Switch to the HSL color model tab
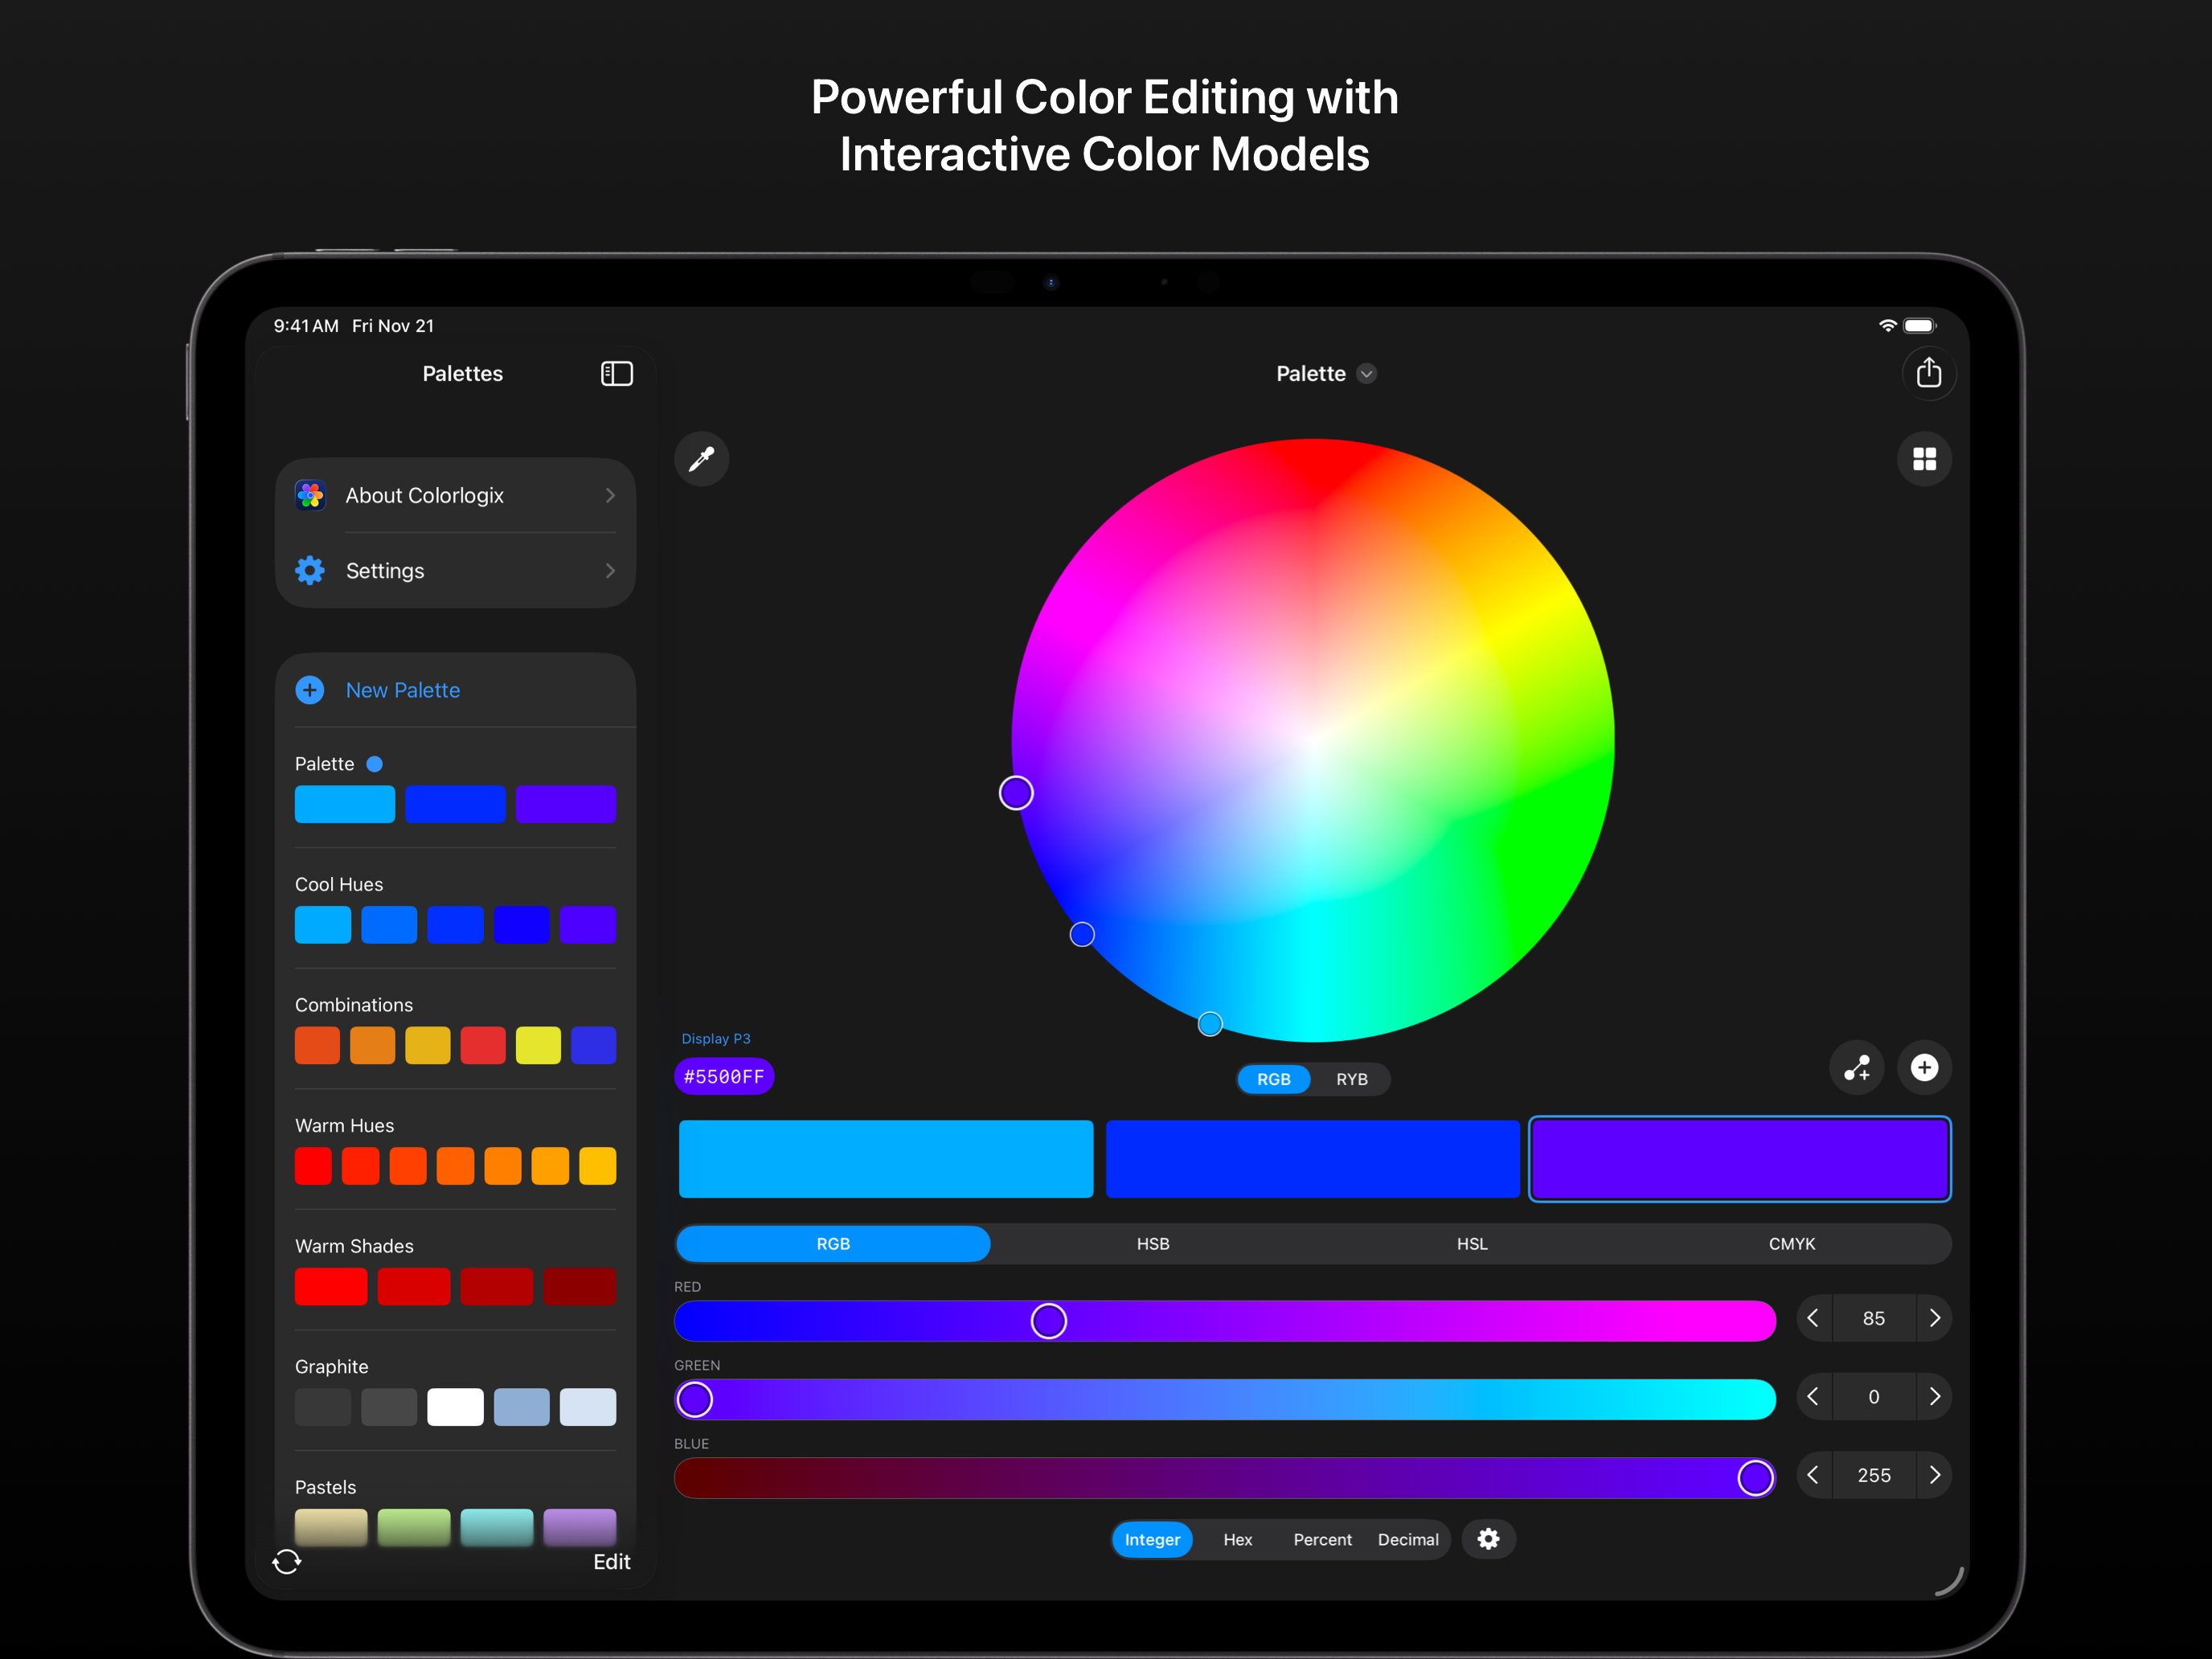 1472,1243
